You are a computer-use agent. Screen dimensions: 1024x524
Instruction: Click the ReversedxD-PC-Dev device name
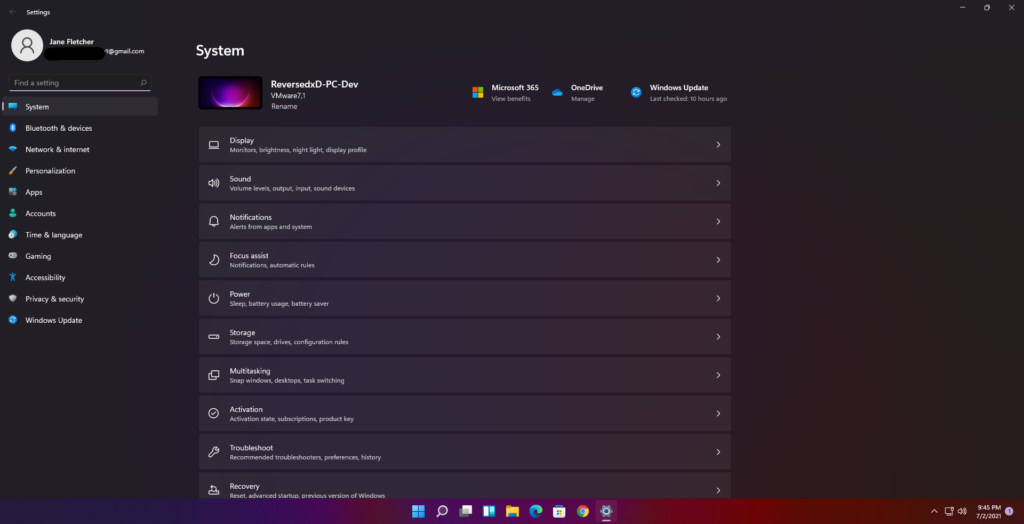point(314,84)
